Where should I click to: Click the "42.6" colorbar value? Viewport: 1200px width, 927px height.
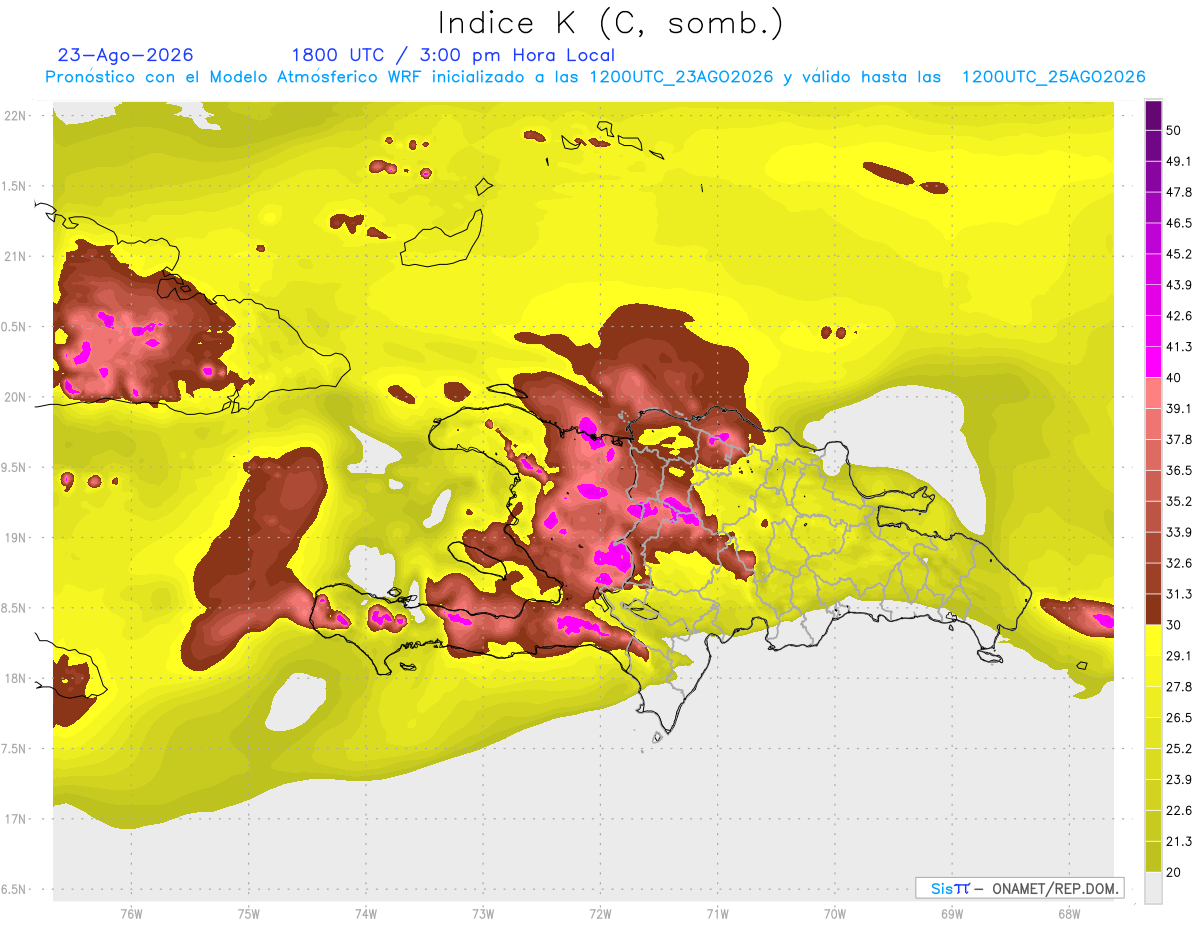point(1179,316)
